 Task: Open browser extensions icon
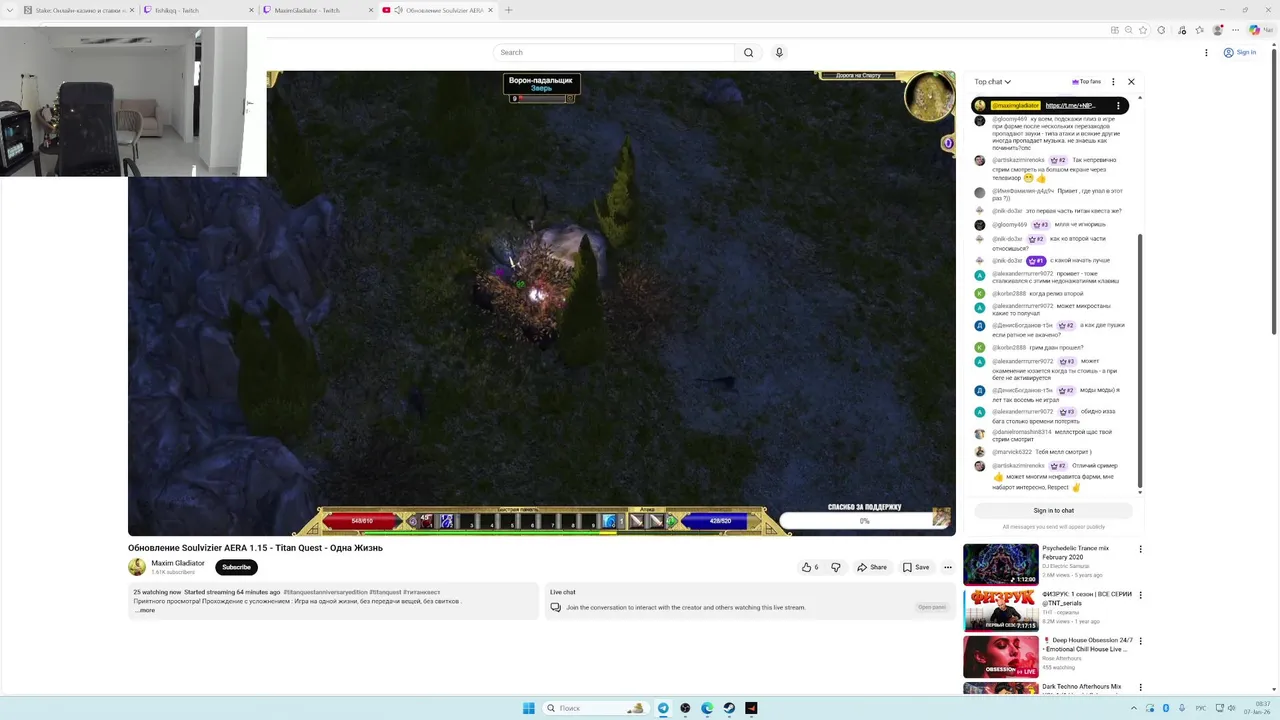click(x=1161, y=30)
